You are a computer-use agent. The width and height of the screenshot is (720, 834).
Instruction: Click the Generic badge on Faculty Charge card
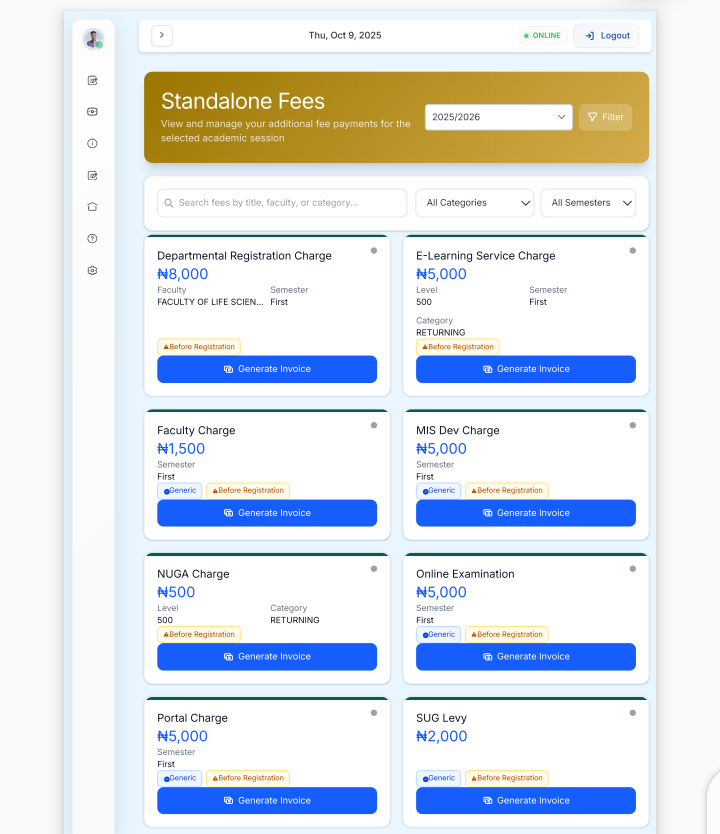pos(180,490)
